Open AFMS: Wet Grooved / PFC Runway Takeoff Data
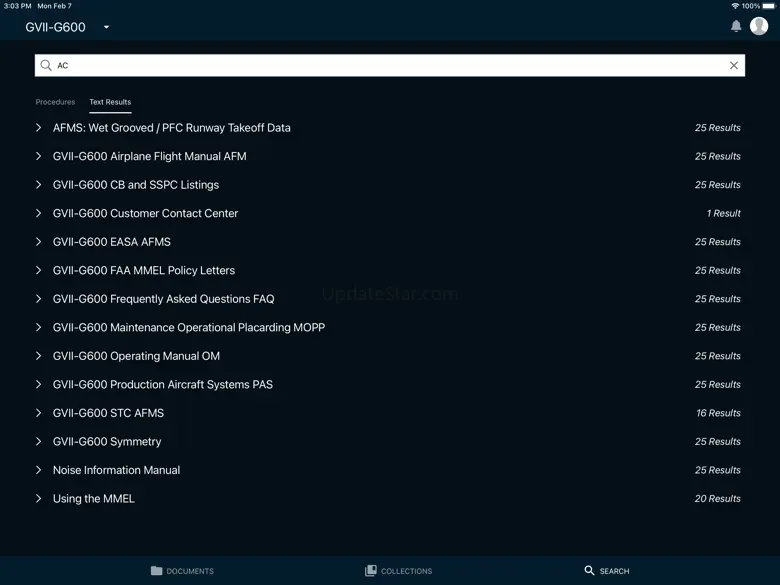 pyautogui.click(x=172, y=128)
